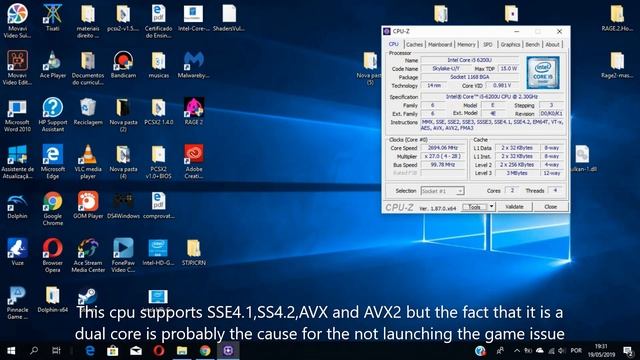Open the Socket #1 selection dropdown

442,191
